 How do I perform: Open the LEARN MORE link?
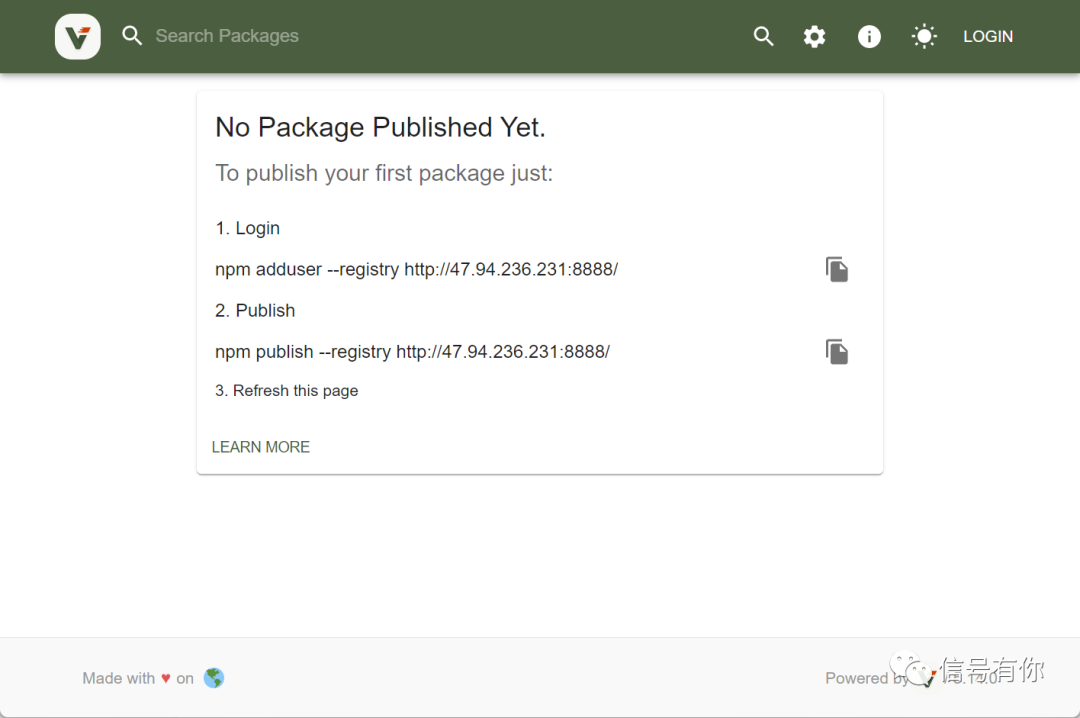[x=260, y=447]
